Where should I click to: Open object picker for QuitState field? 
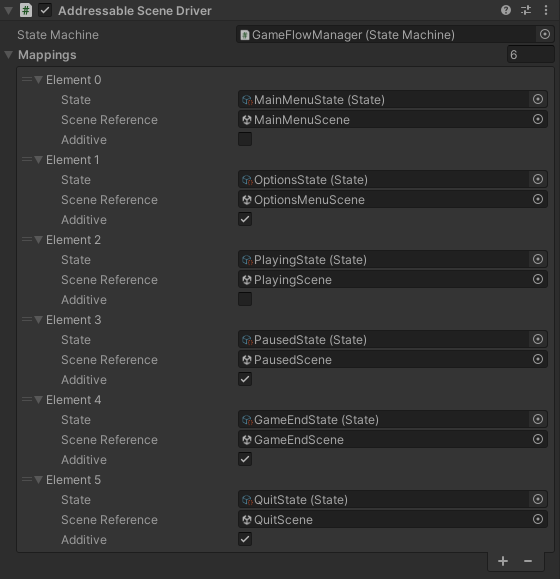pyautogui.click(x=538, y=499)
